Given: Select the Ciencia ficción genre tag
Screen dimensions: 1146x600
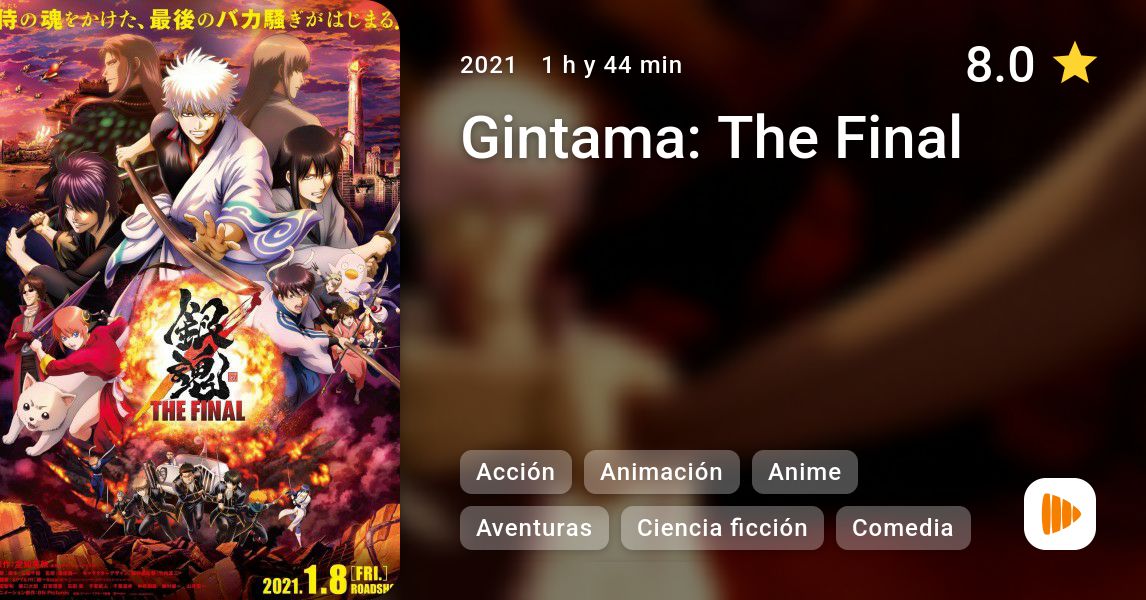Looking at the screenshot, I should [722, 528].
